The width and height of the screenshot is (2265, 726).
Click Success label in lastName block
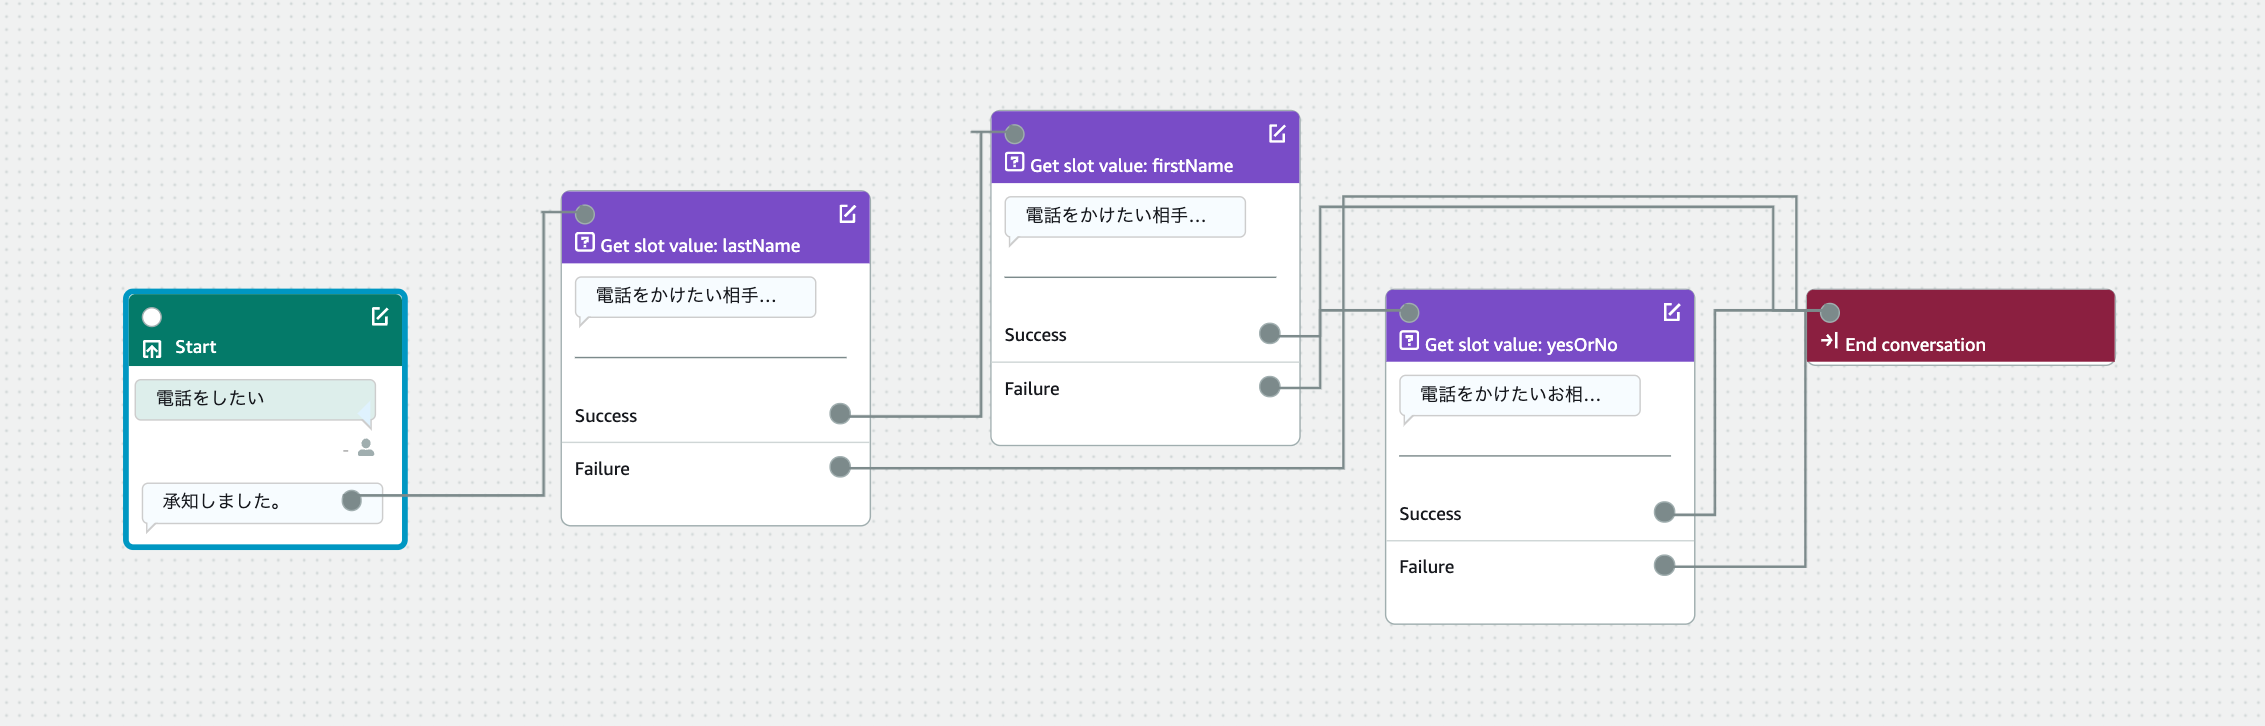click(x=606, y=416)
